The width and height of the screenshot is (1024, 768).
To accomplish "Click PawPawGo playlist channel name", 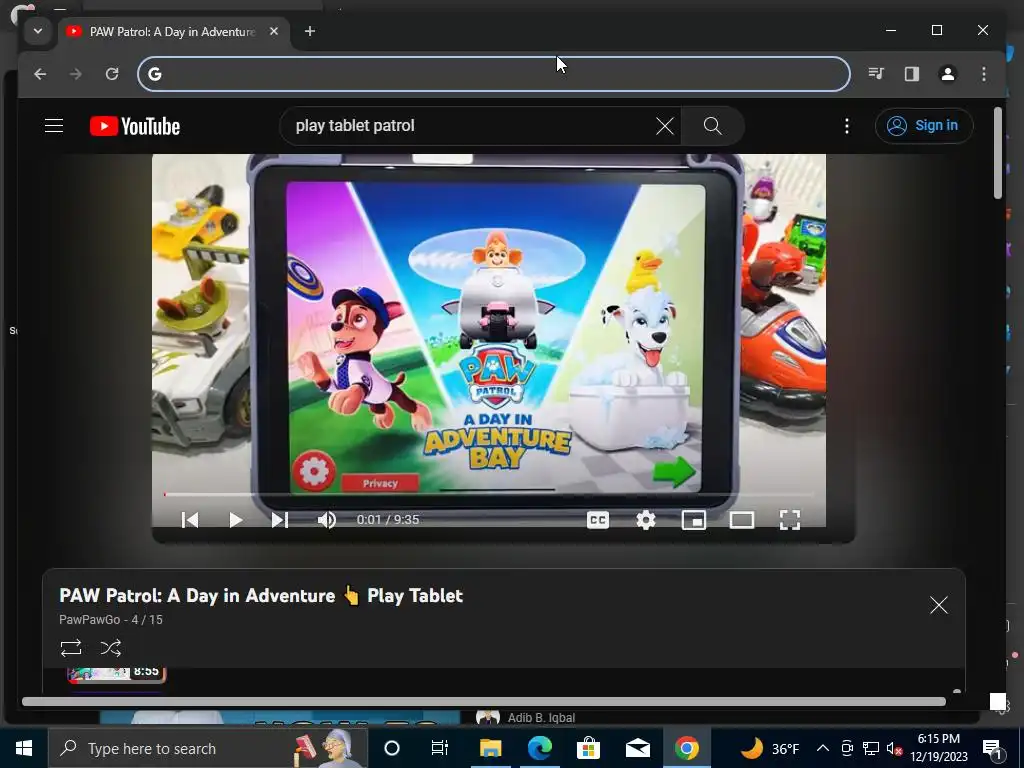I will coord(89,620).
